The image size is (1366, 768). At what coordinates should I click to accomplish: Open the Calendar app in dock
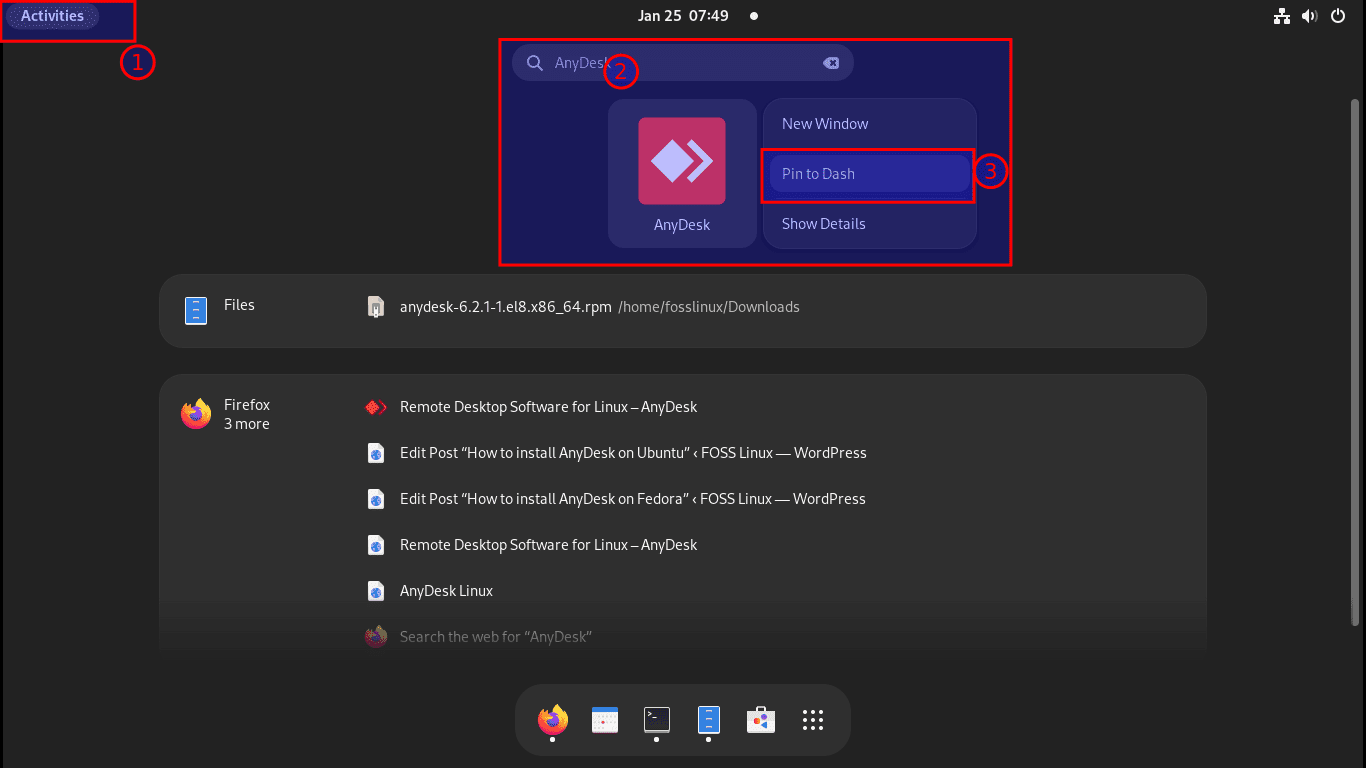point(605,720)
